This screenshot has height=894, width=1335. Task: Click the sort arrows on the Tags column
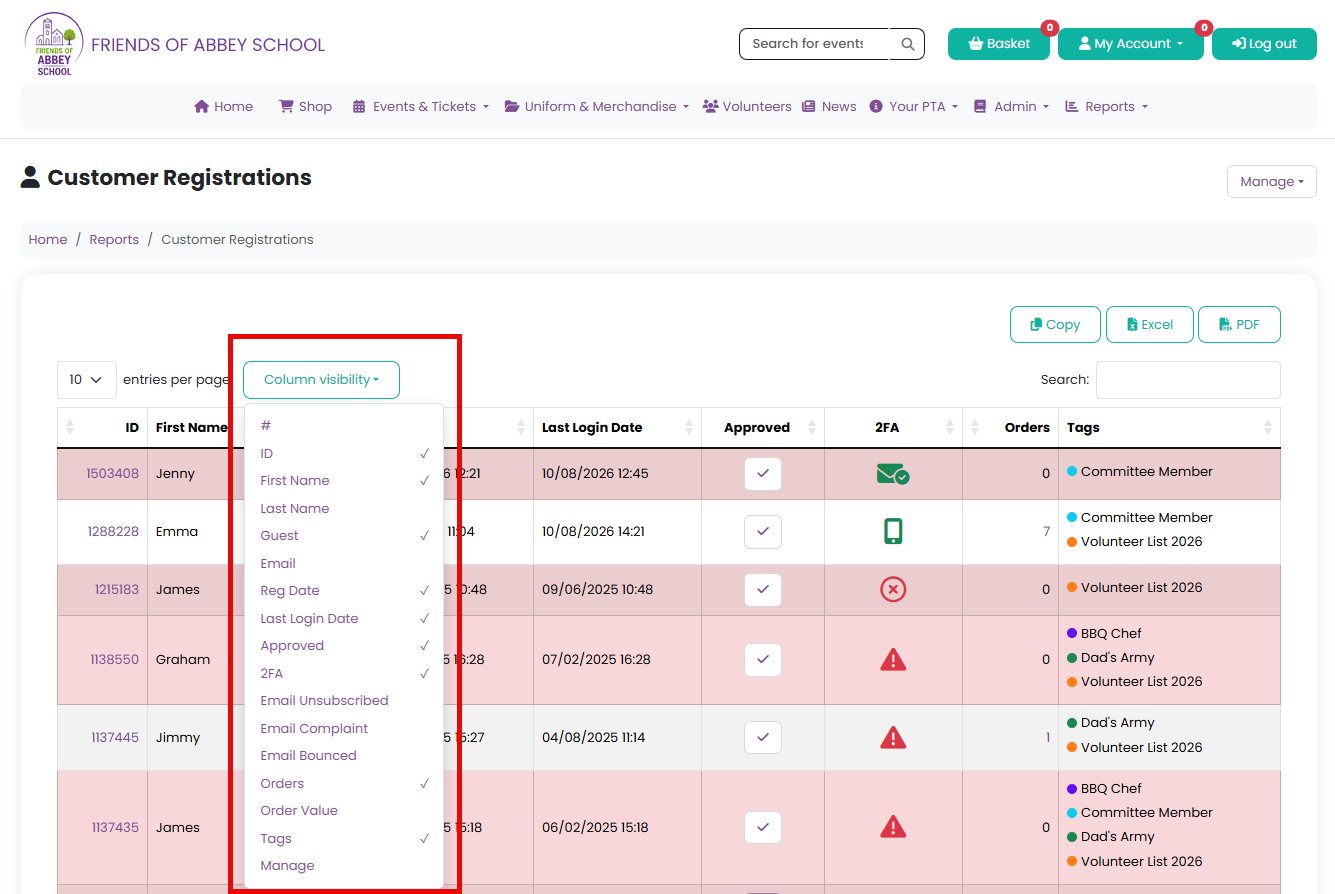click(x=1268, y=428)
